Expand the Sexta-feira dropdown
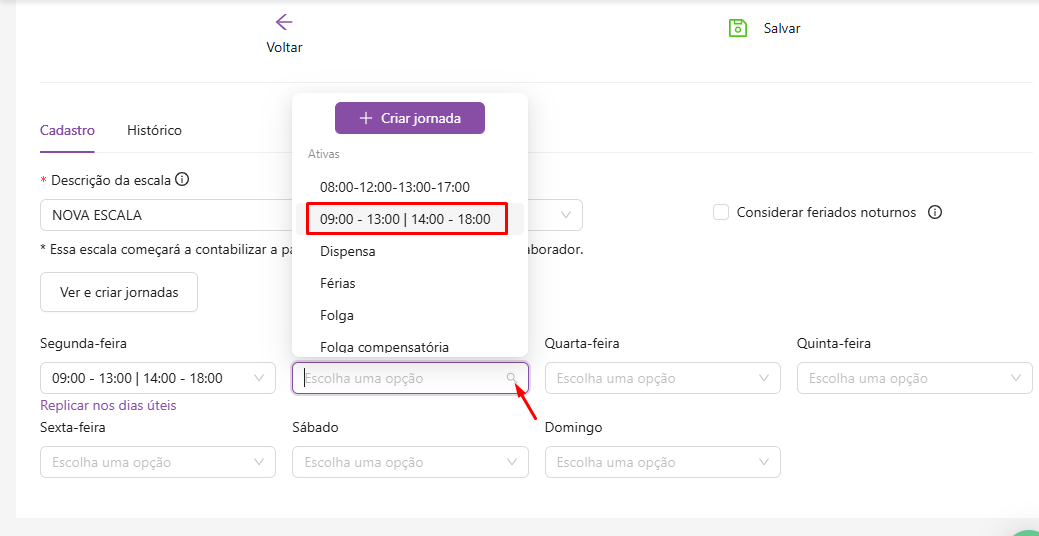 click(x=157, y=462)
